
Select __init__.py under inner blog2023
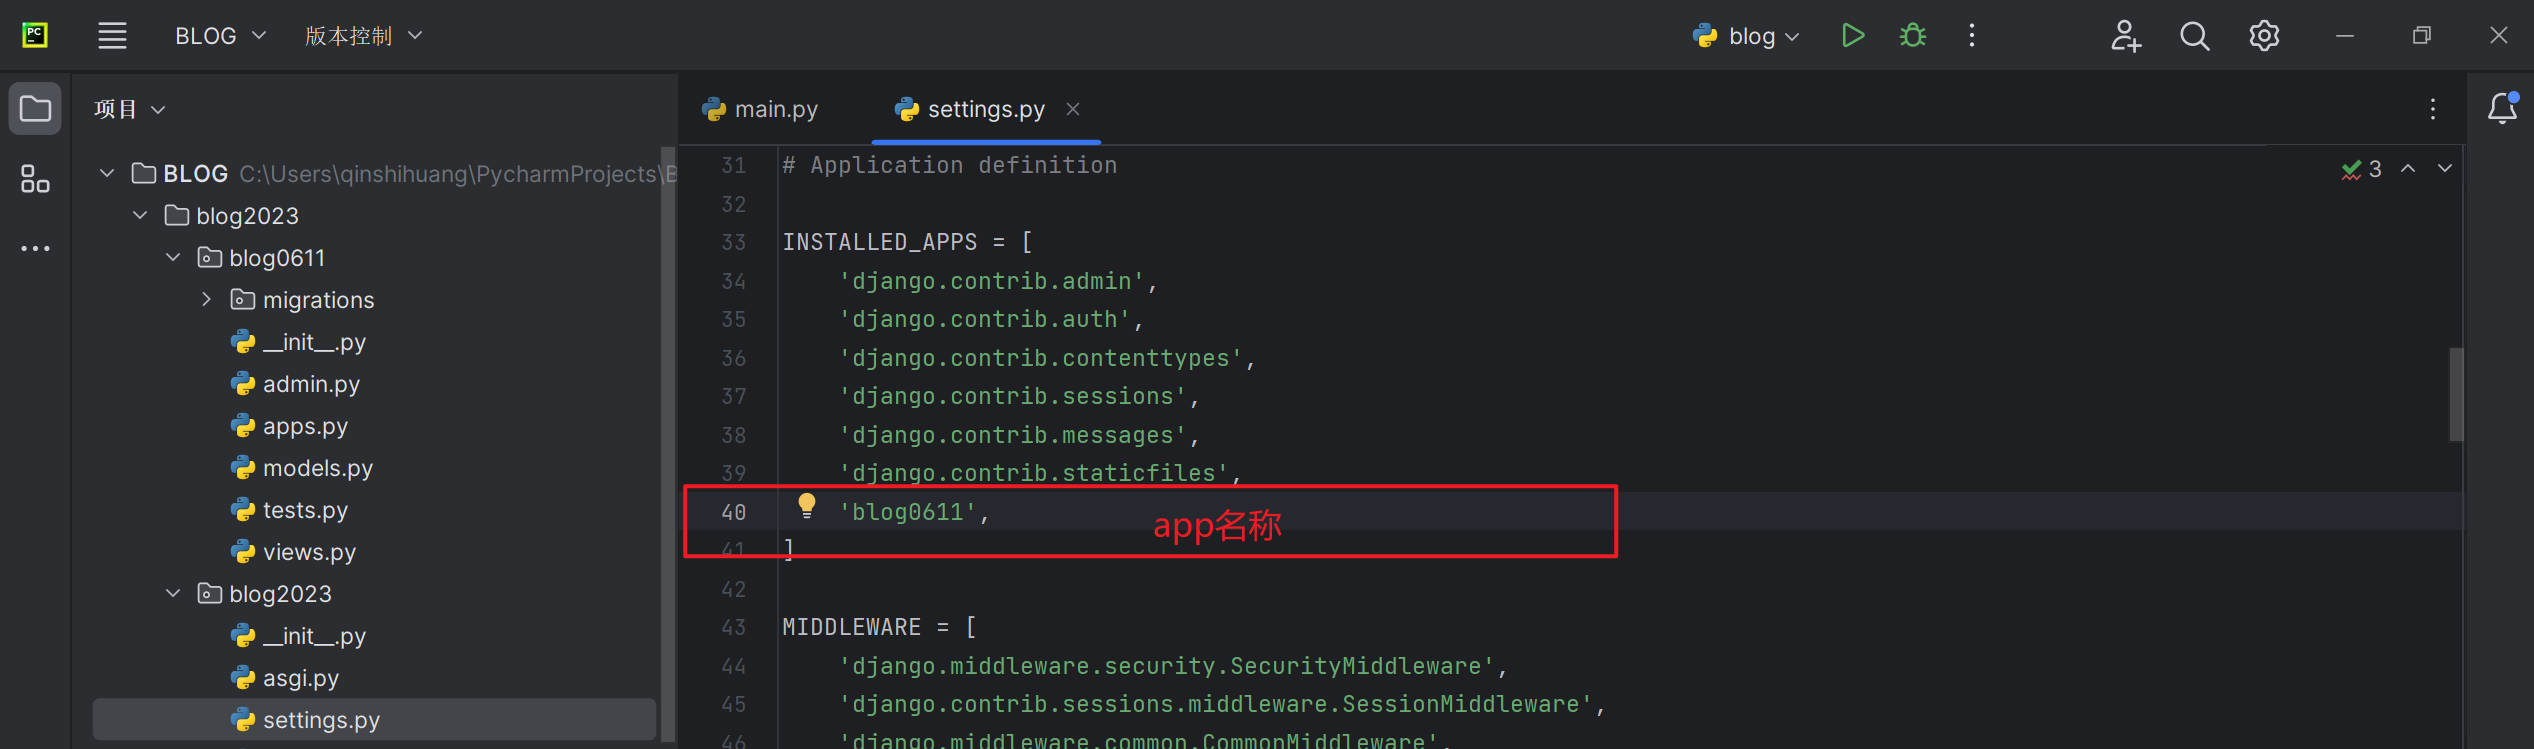pyautogui.click(x=298, y=636)
